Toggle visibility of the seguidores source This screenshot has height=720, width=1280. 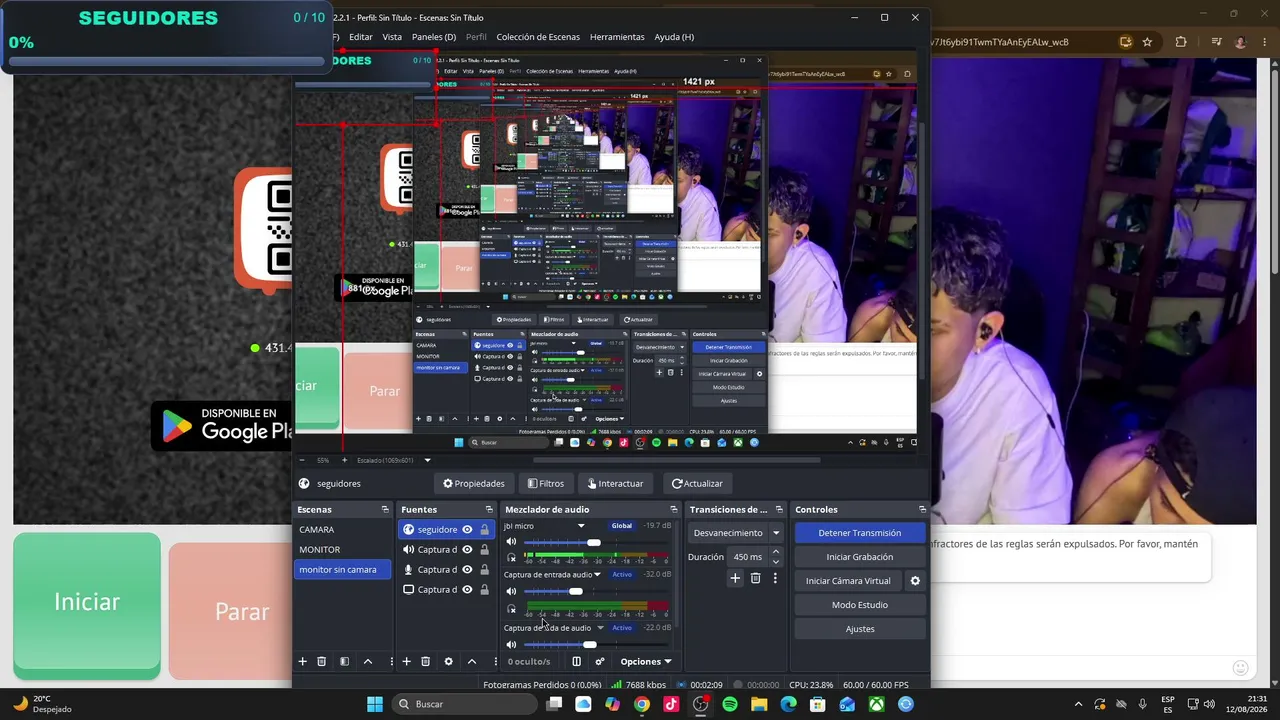point(467,530)
